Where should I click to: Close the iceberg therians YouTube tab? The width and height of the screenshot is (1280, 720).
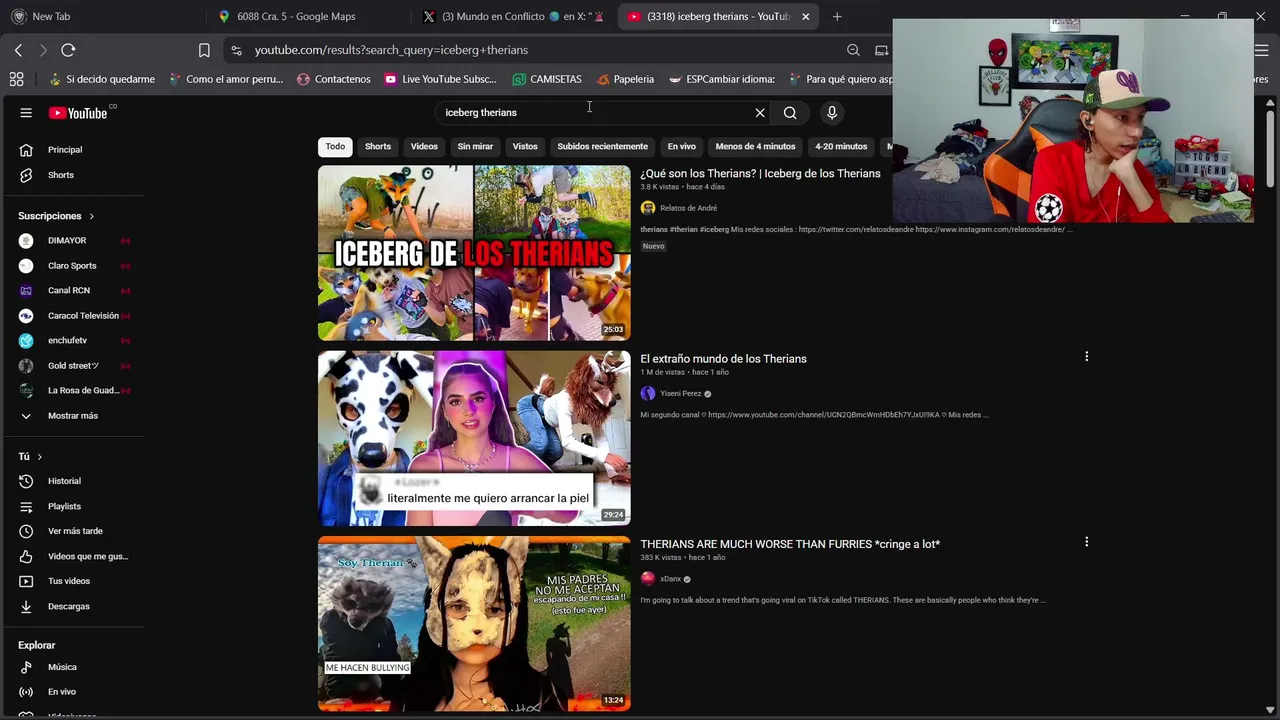(x=805, y=16)
